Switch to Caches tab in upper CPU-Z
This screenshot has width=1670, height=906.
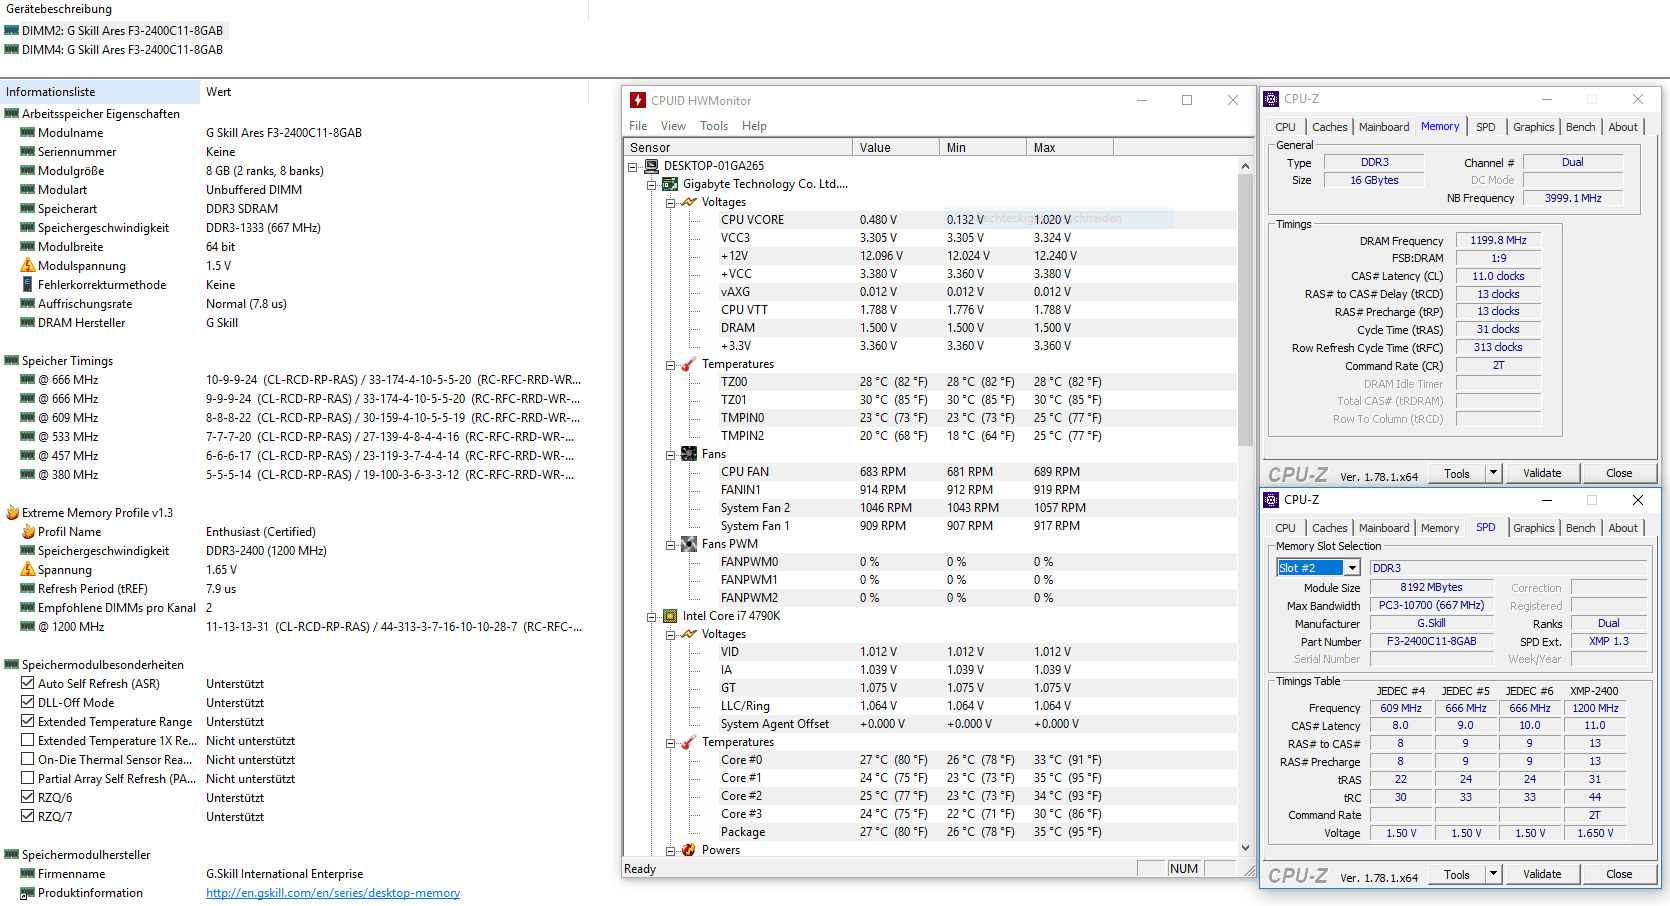[1329, 127]
